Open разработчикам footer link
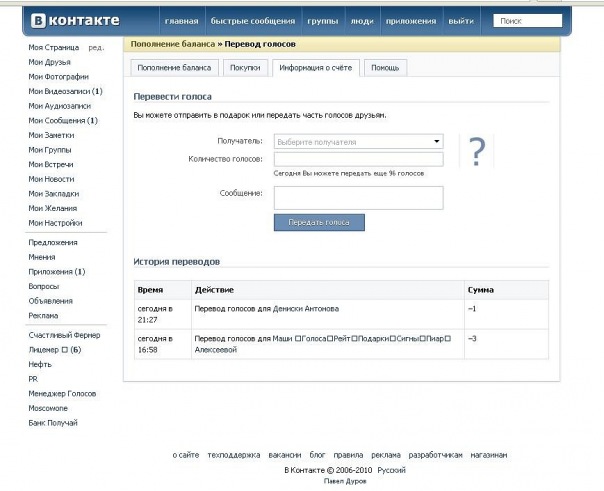 pyautogui.click(x=435, y=455)
